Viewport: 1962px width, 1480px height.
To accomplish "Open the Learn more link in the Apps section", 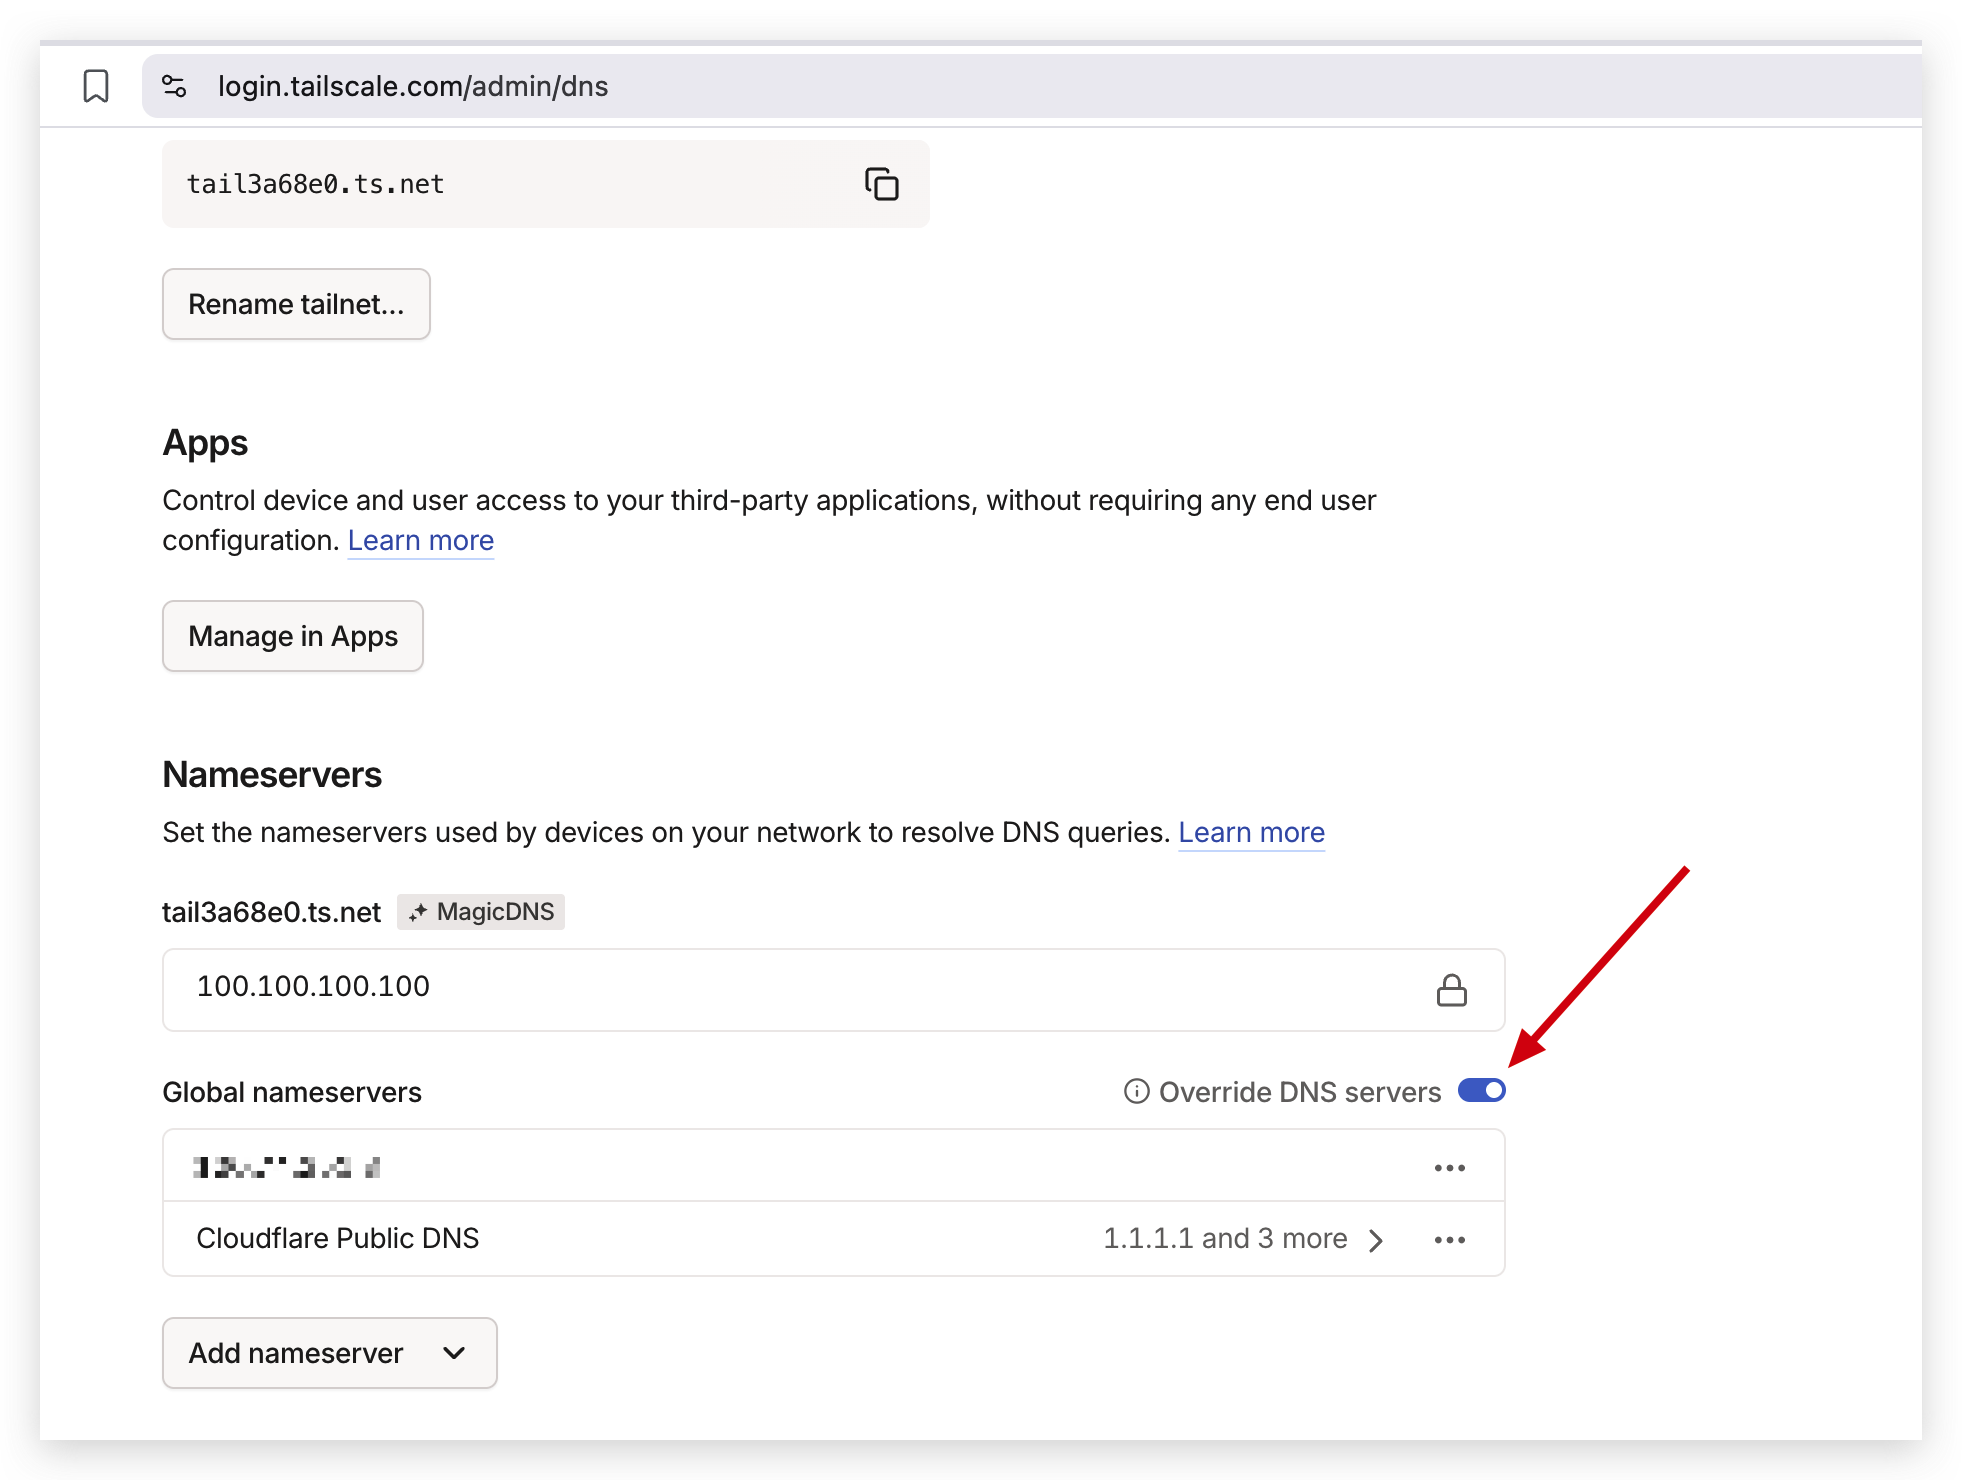I will click(420, 540).
